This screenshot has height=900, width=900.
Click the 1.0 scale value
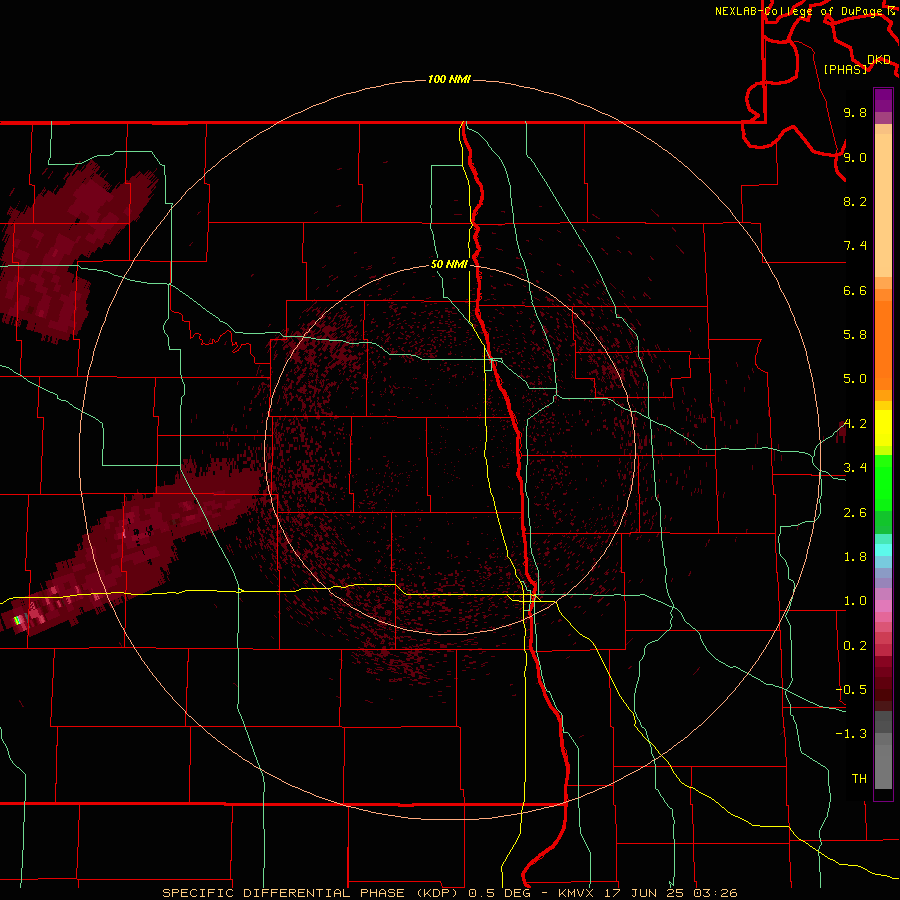point(855,601)
